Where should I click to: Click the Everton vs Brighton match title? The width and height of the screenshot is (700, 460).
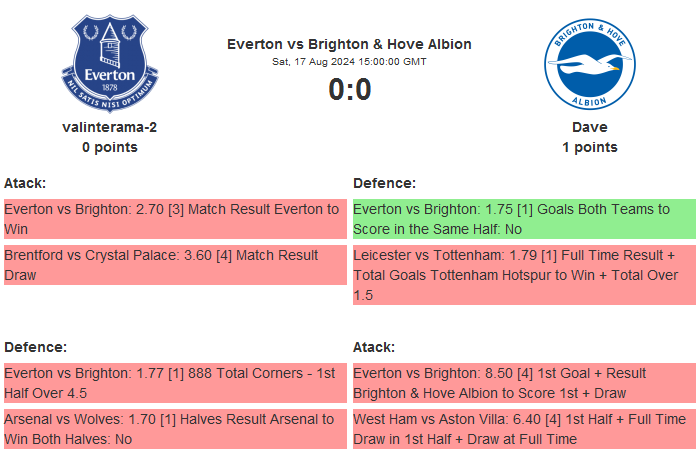pos(349,44)
